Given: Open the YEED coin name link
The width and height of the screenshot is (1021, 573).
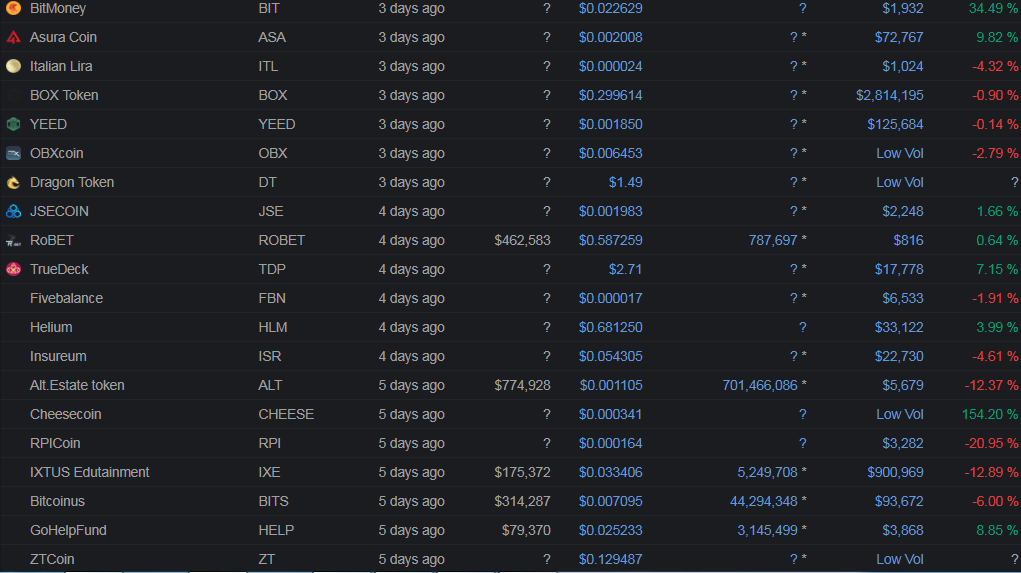Looking at the screenshot, I should point(48,124).
